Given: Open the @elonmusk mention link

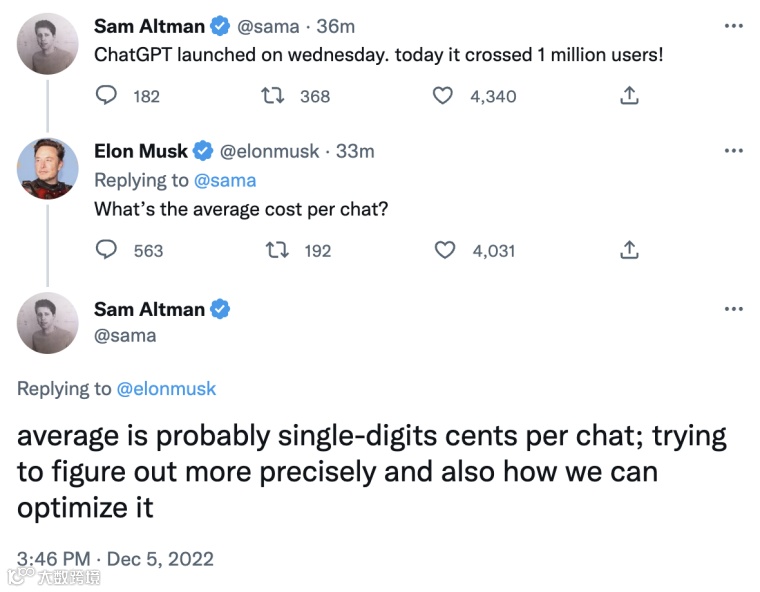Looking at the screenshot, I should coord(166,389).
